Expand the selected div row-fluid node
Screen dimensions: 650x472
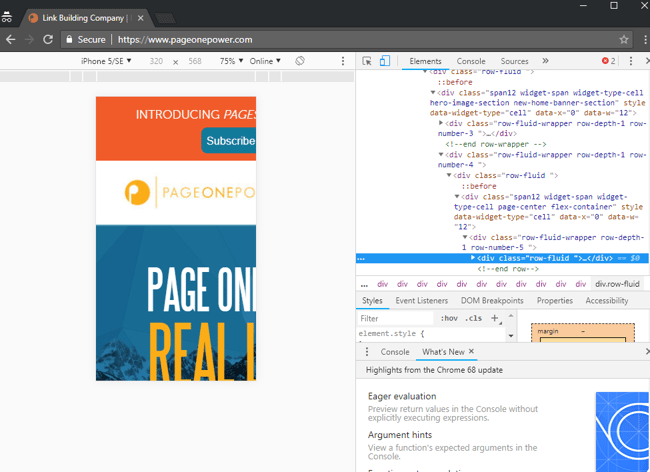pyautogui.click(x=473, y=258)
